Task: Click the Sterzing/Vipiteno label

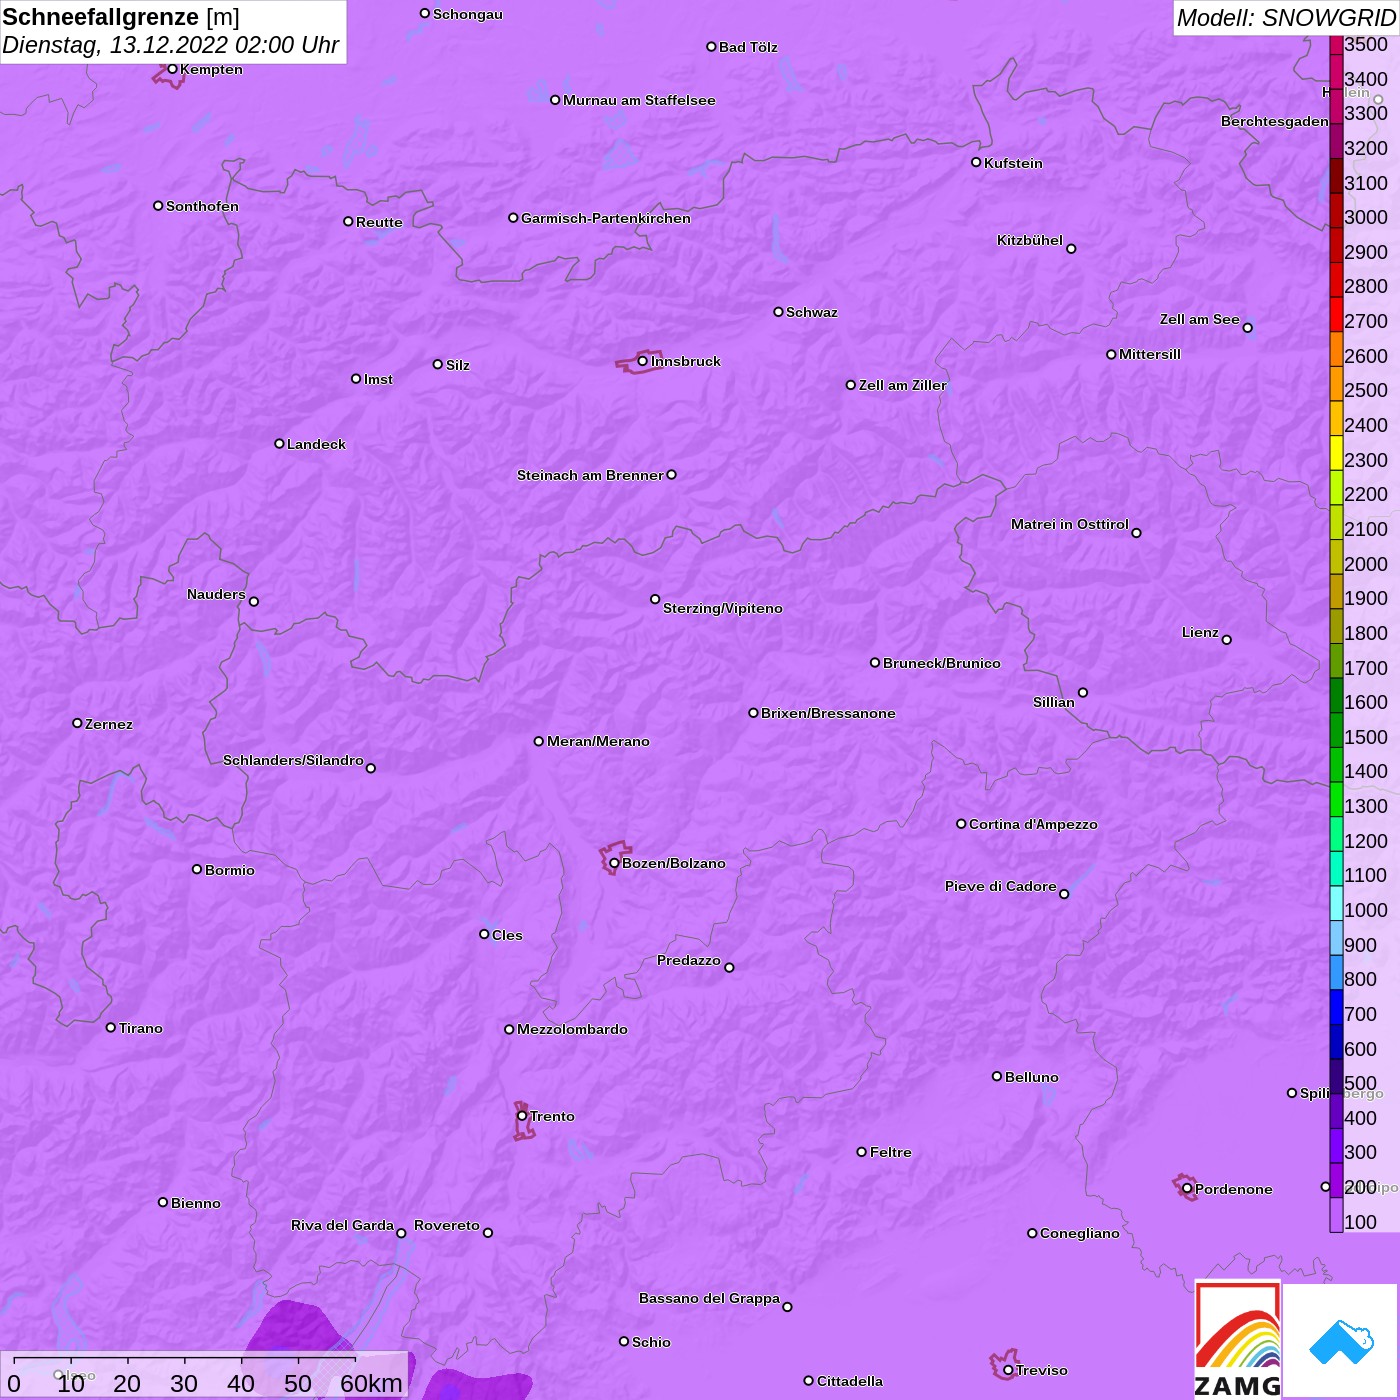Action: click(723, 608)
